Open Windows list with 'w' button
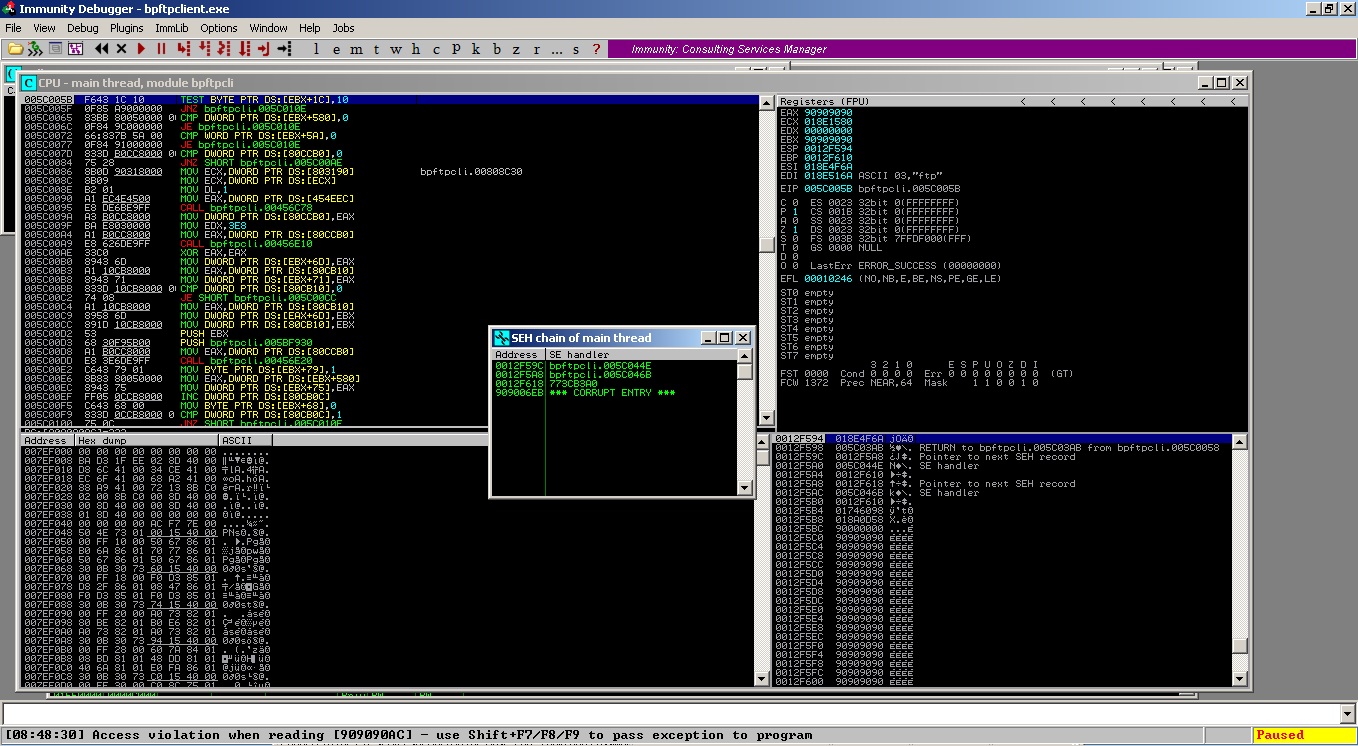The height and width of the screenshot is (746, 1358). pos(396,48)
